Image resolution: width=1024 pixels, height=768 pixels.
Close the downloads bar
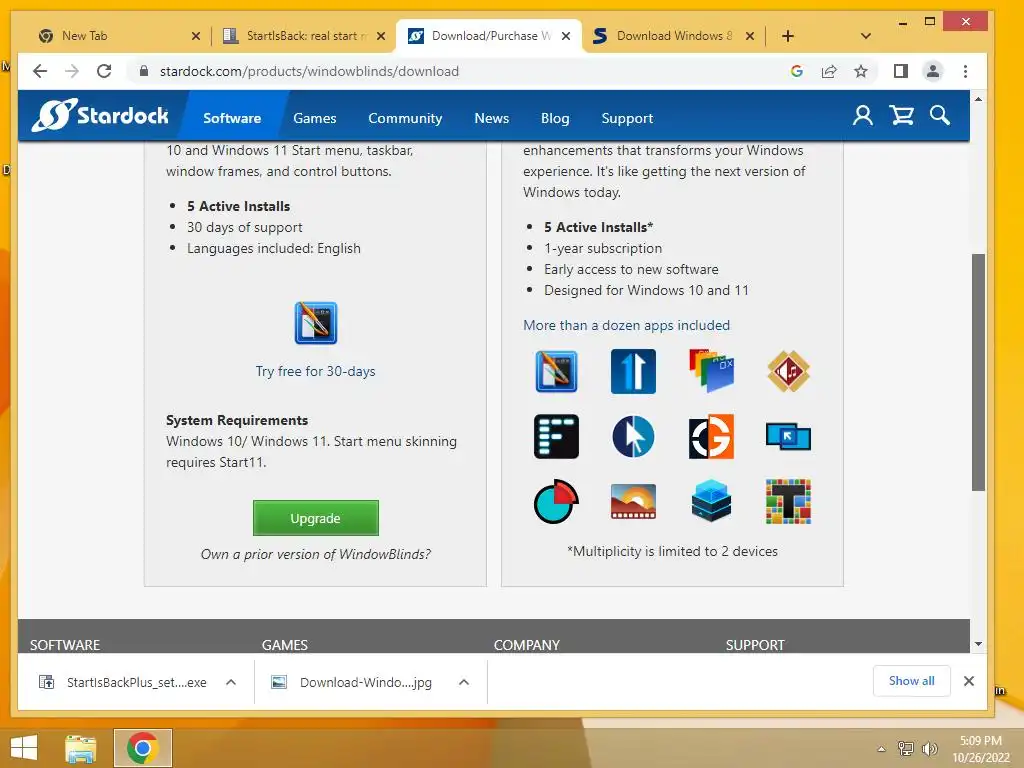click(x=968, y=681)
